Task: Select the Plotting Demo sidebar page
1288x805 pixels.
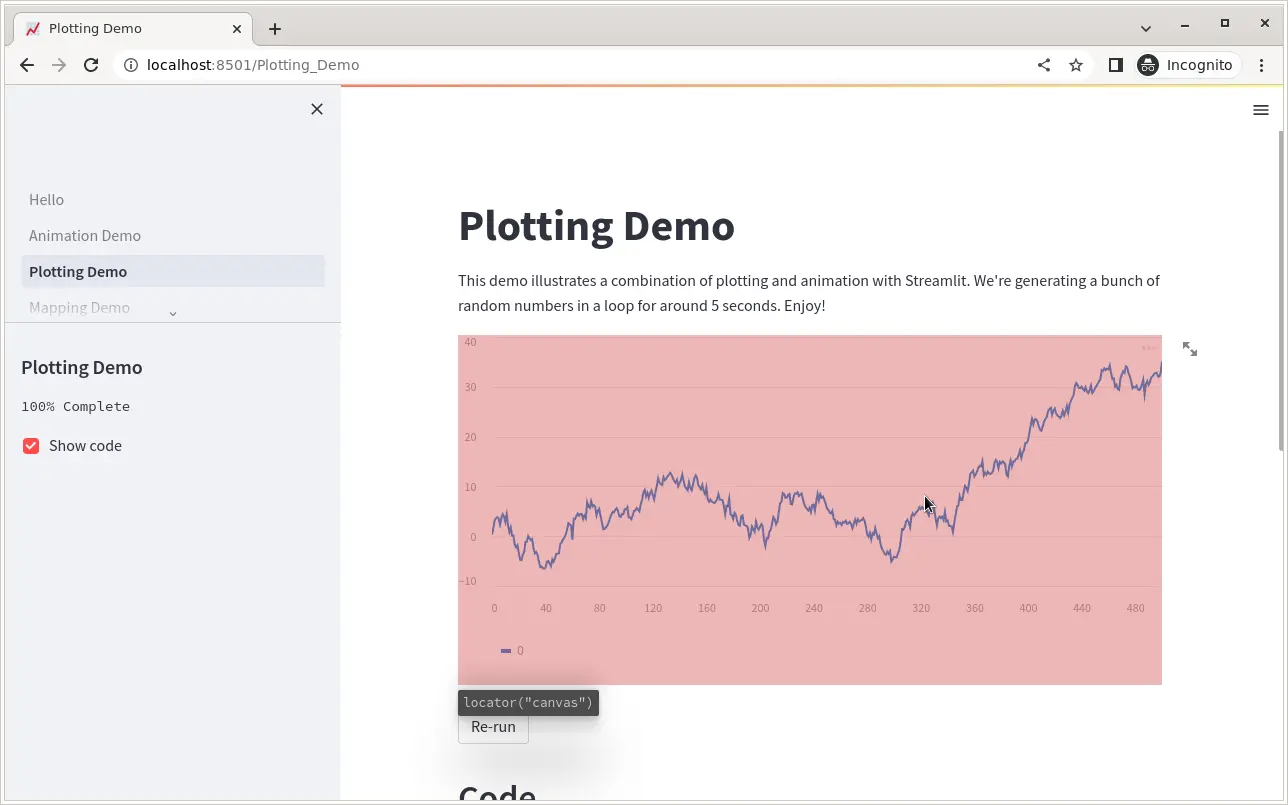Action: [x=173, y=272]
